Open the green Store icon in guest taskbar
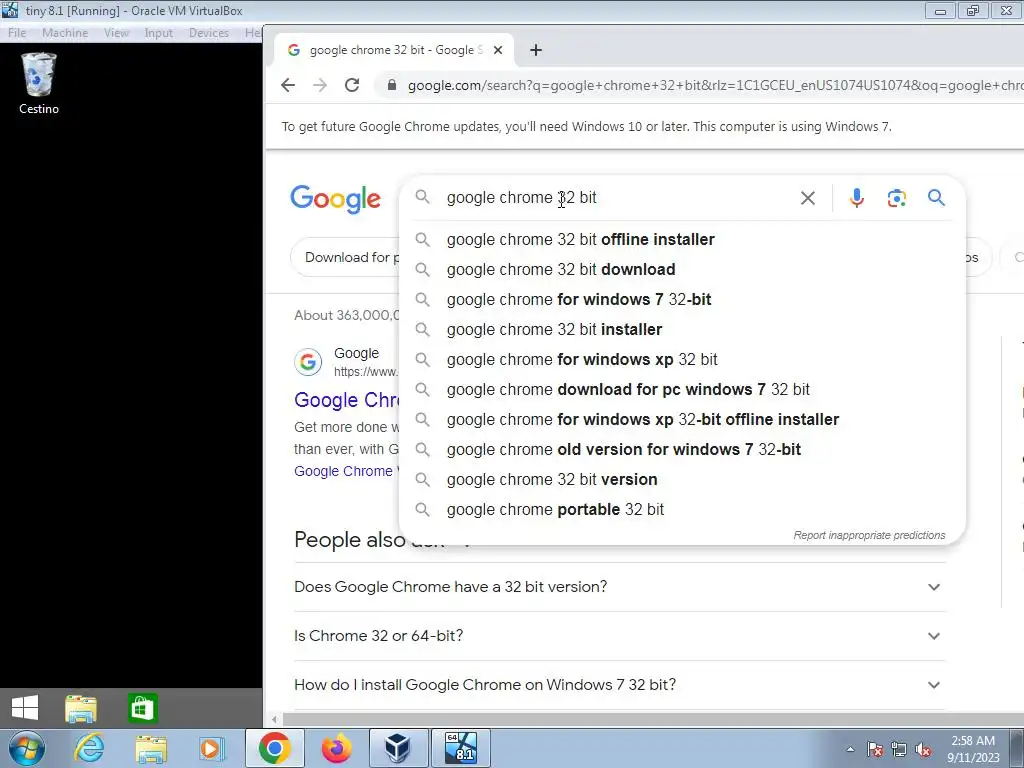 coord(142,708)
